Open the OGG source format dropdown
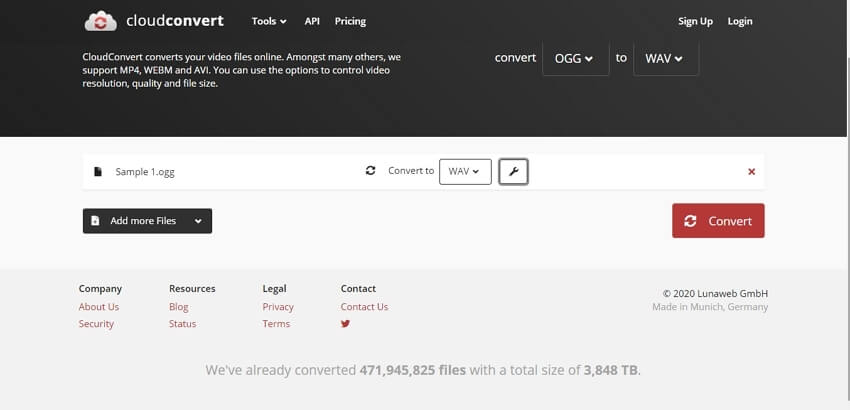The image size is (850, 410). (575, 58)
